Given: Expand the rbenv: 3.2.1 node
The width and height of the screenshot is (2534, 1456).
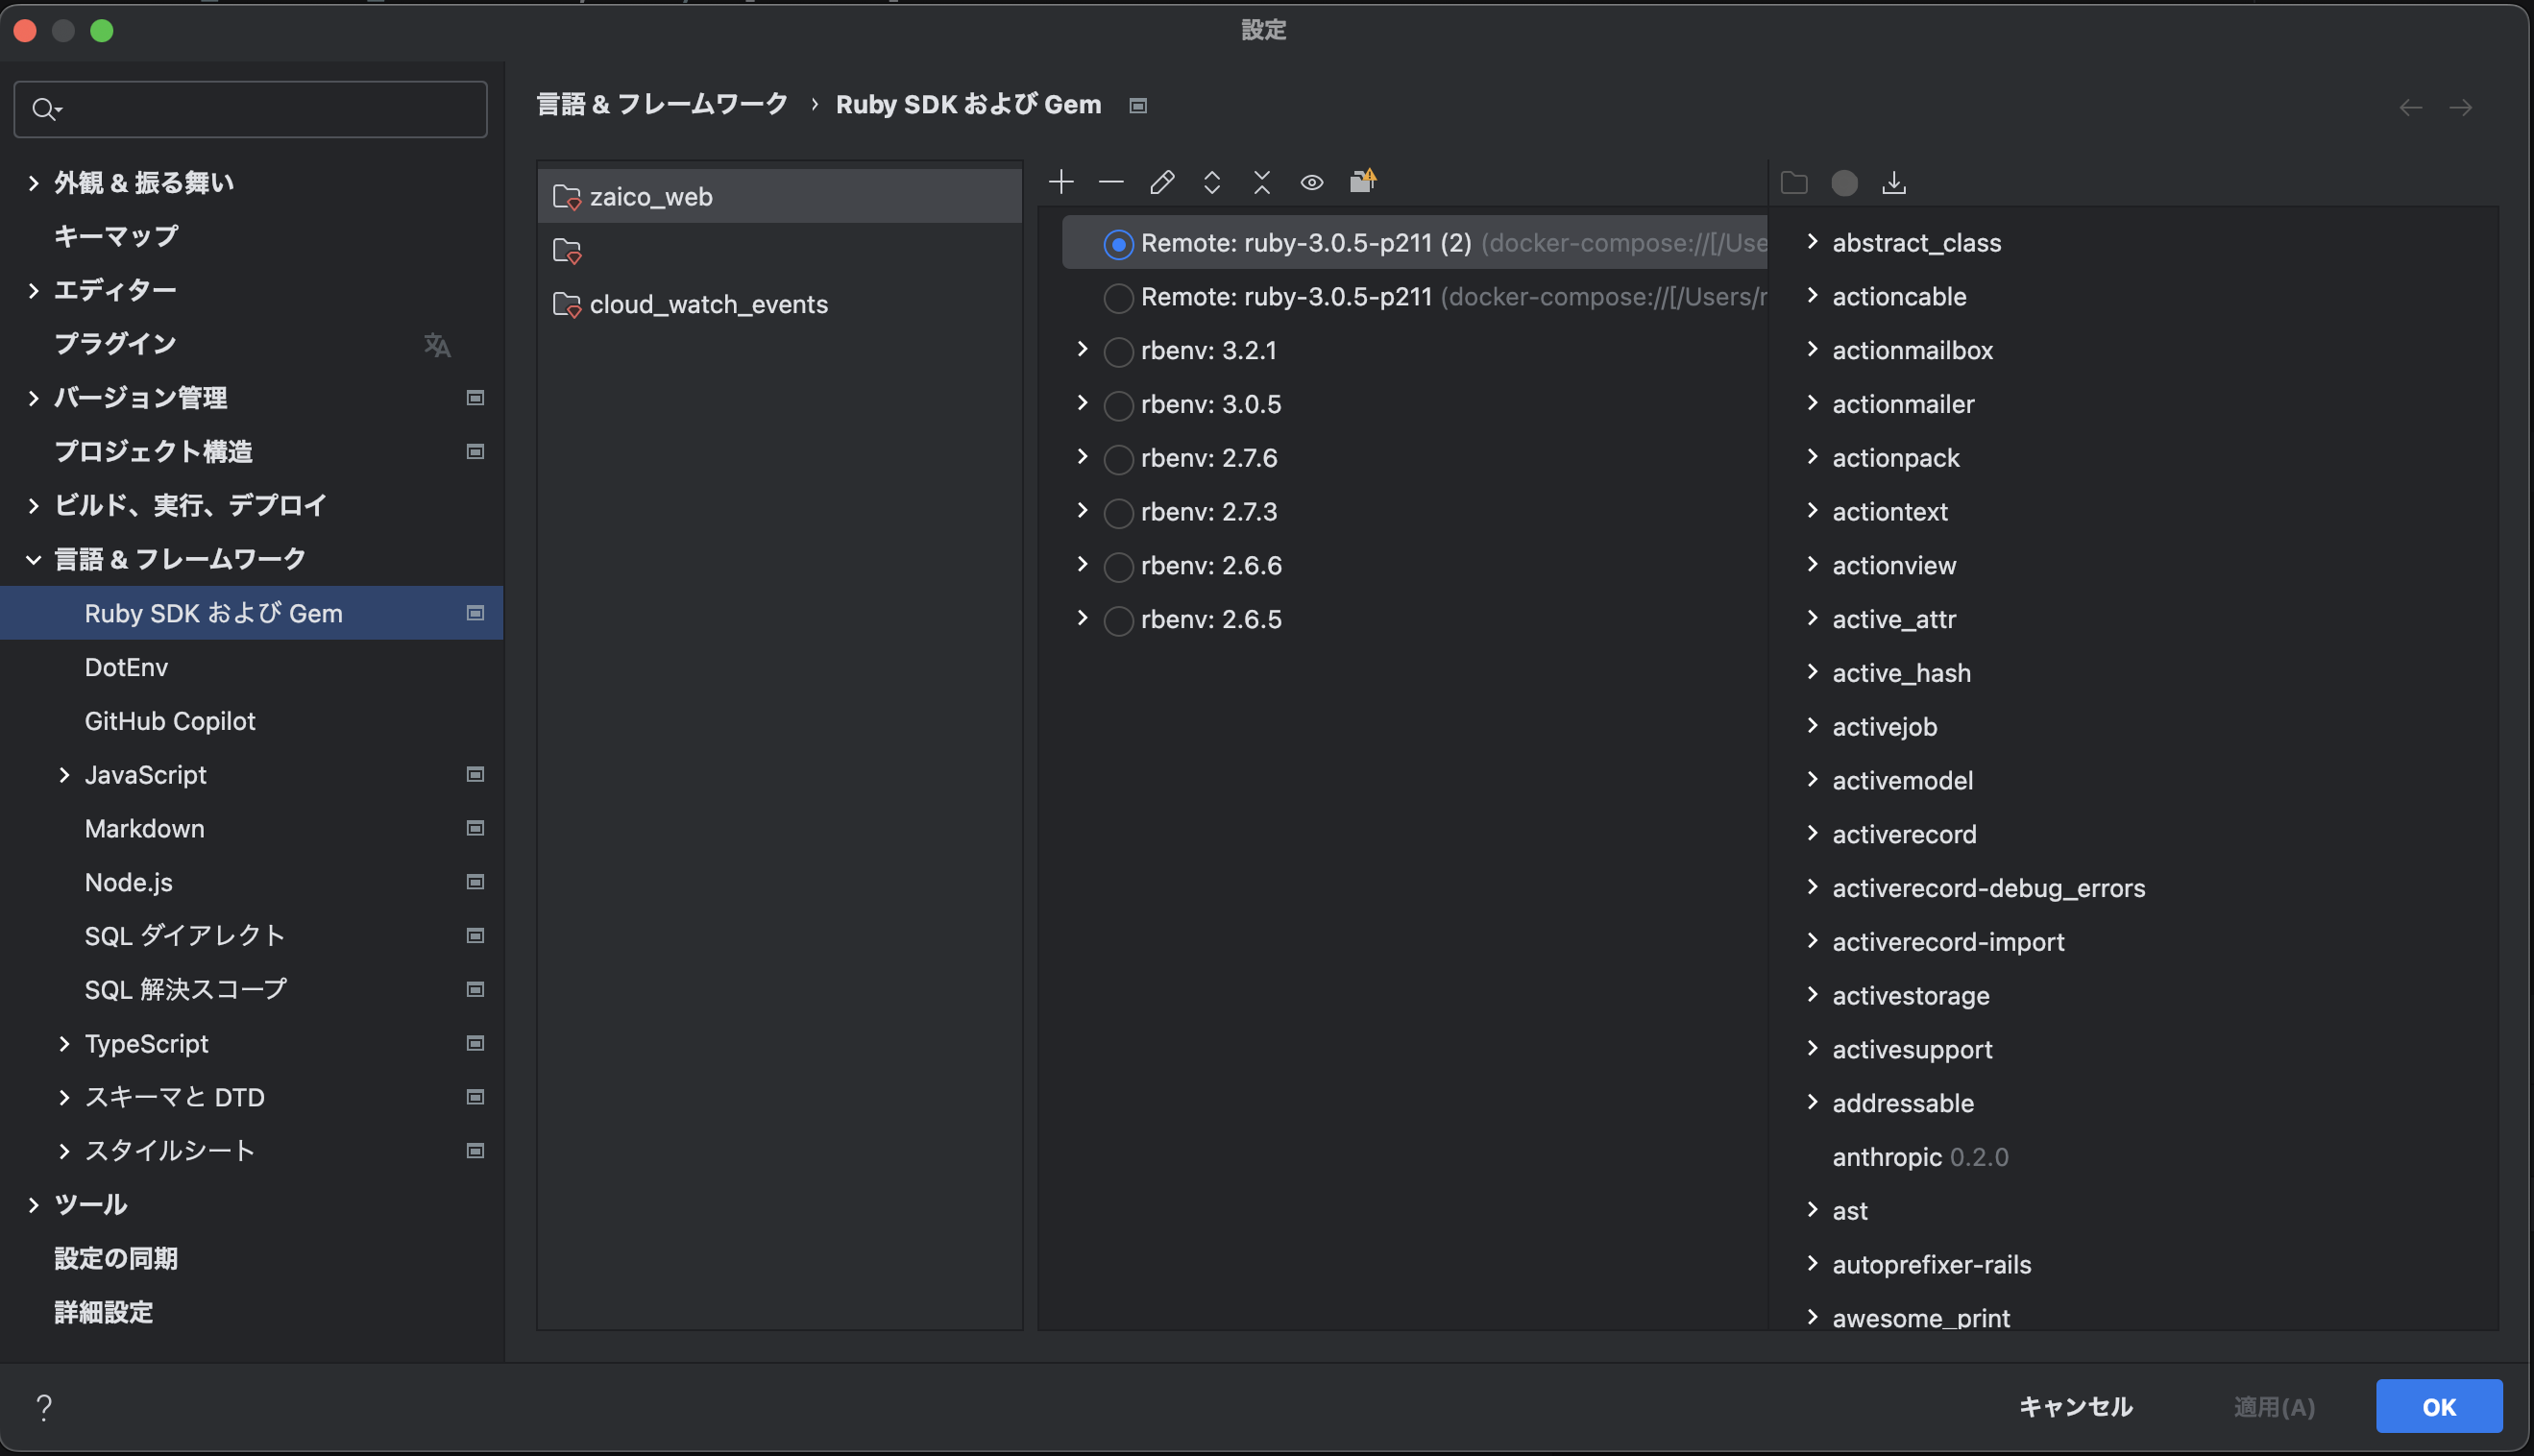Looking at the screenshot, I should pyautogui.click(x=1082, y=349).
